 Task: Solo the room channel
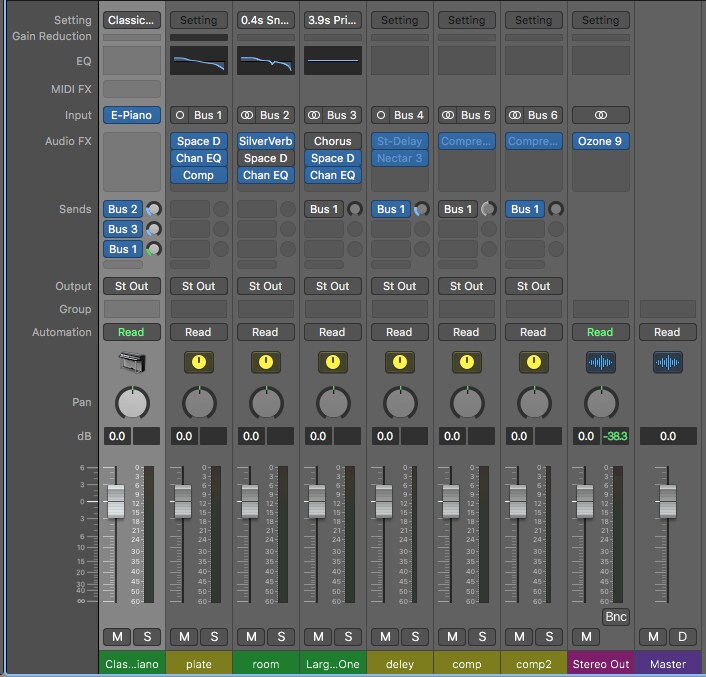tap(281, 636)
